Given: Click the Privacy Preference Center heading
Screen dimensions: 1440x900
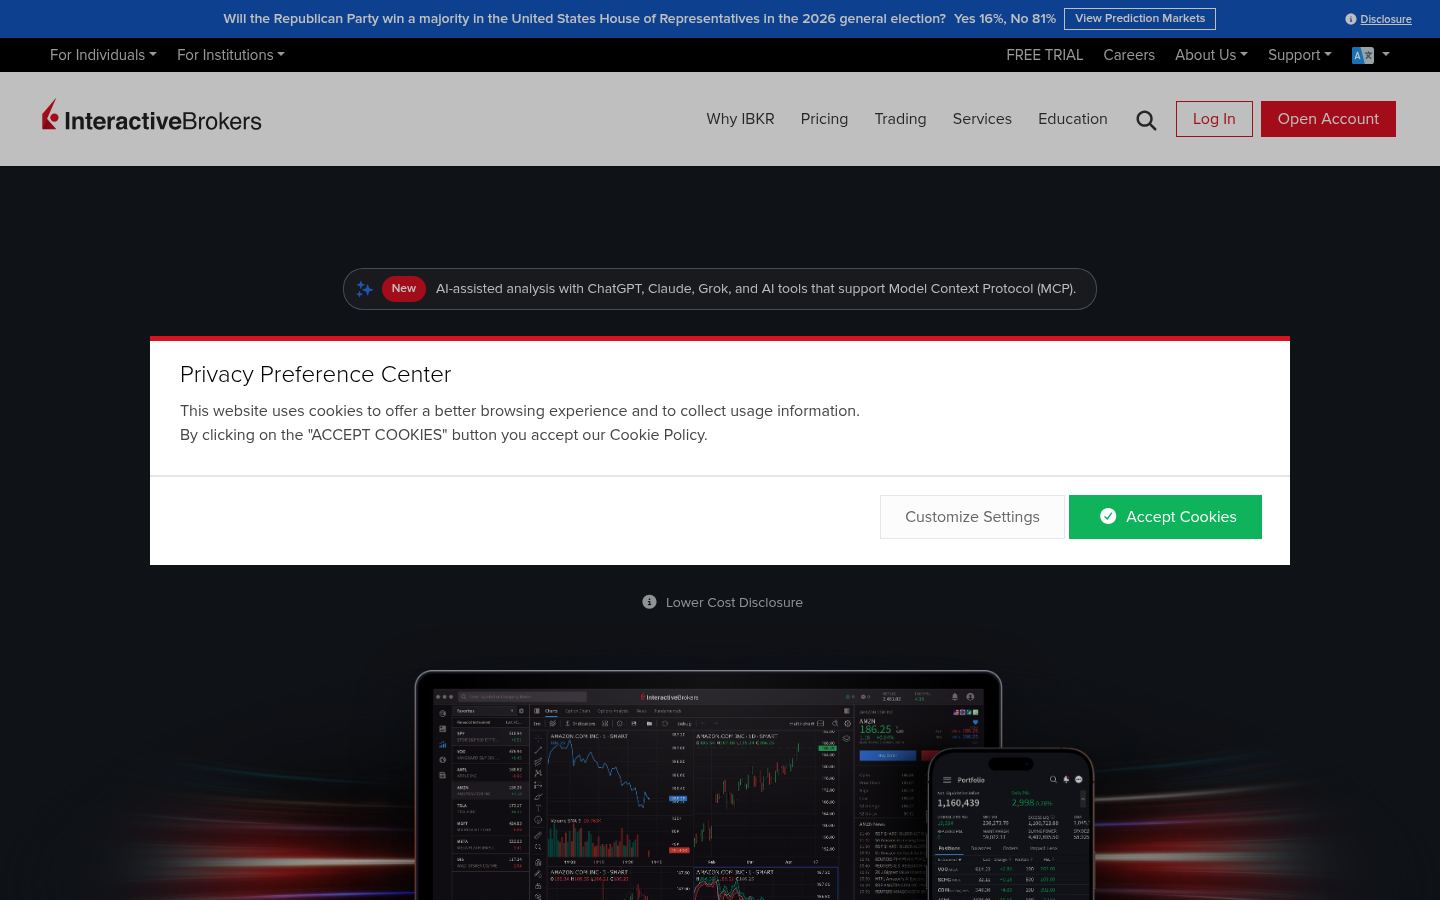Looking at the screenshot, I should click(x=315, y=374).
